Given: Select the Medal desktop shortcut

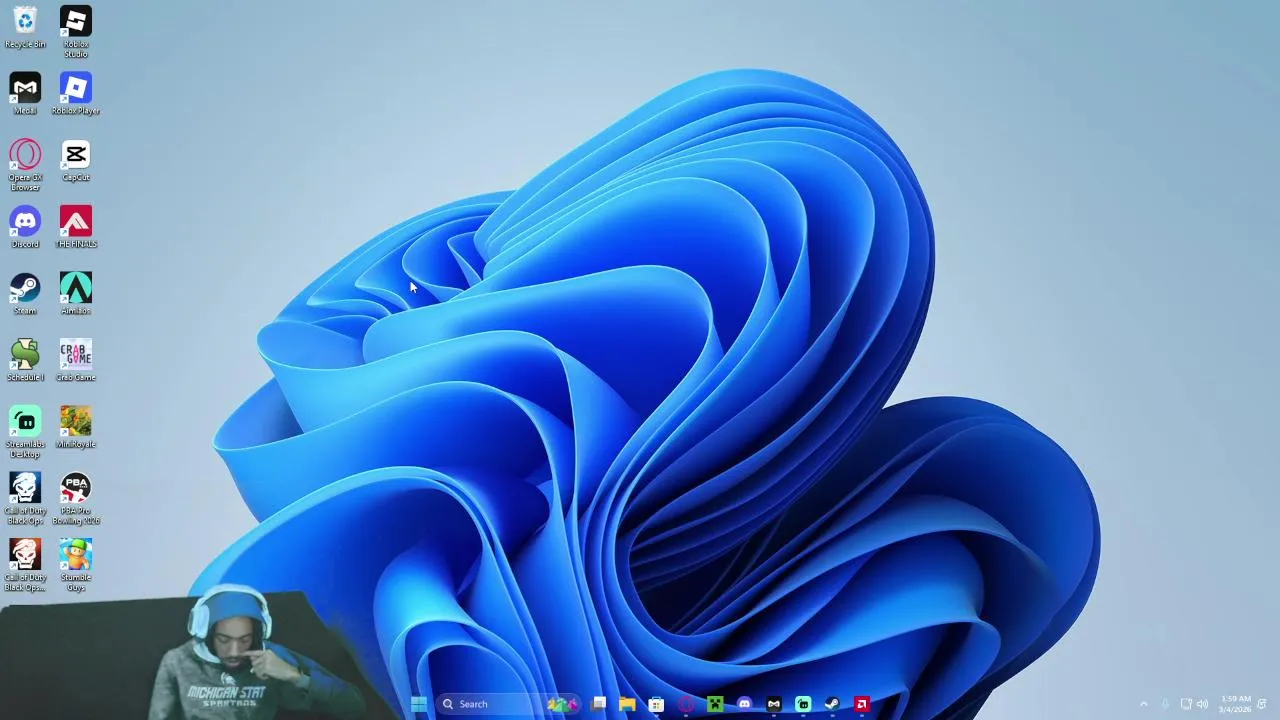Looking at the screenshot, I should 25,94.
